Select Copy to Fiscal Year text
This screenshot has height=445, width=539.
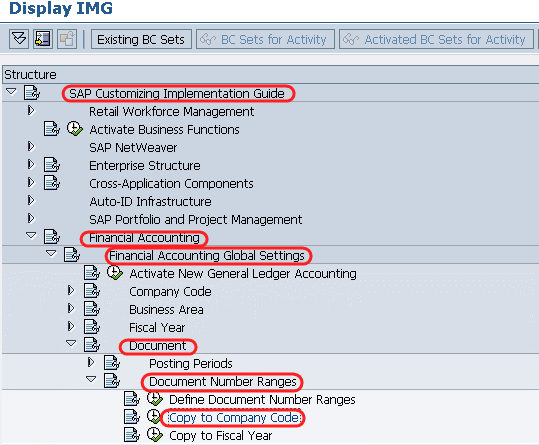(x=220, y=436)
